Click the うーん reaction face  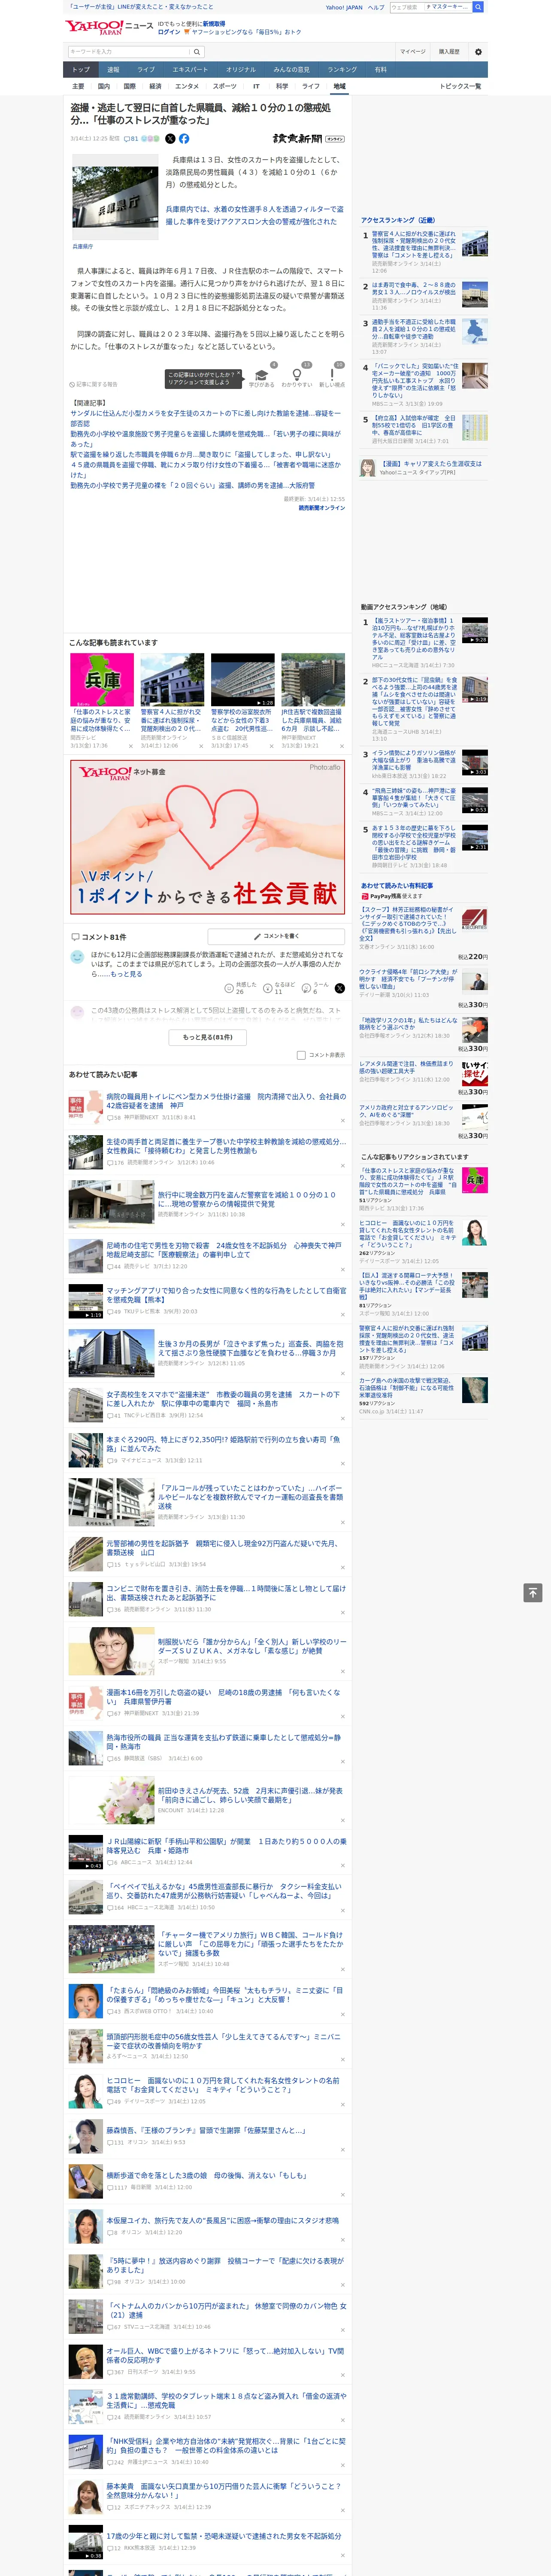307,987
